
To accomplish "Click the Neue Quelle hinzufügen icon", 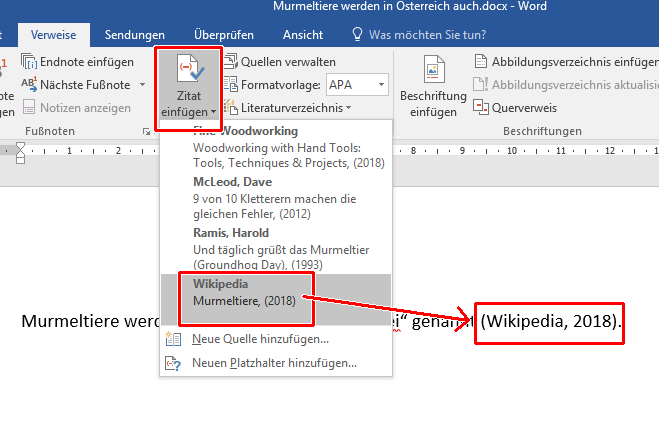I will coord(173,339).
